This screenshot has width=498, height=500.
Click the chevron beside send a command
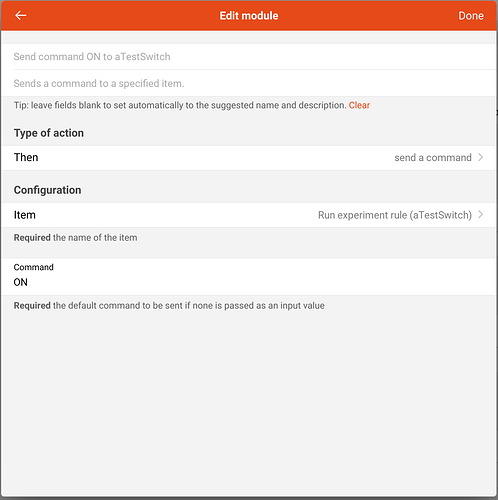480,157
